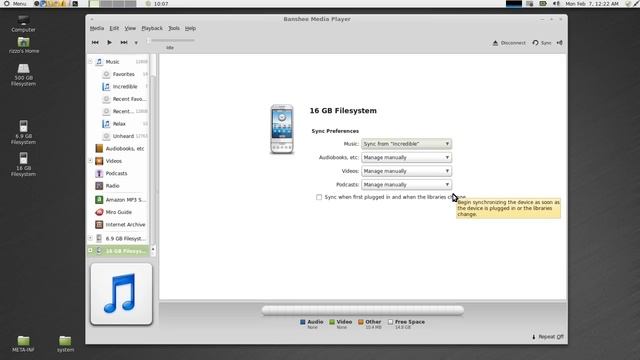The width and height of the screenshot is (640, 360).
Task: Click the Next track button
Action: (124, 42)
